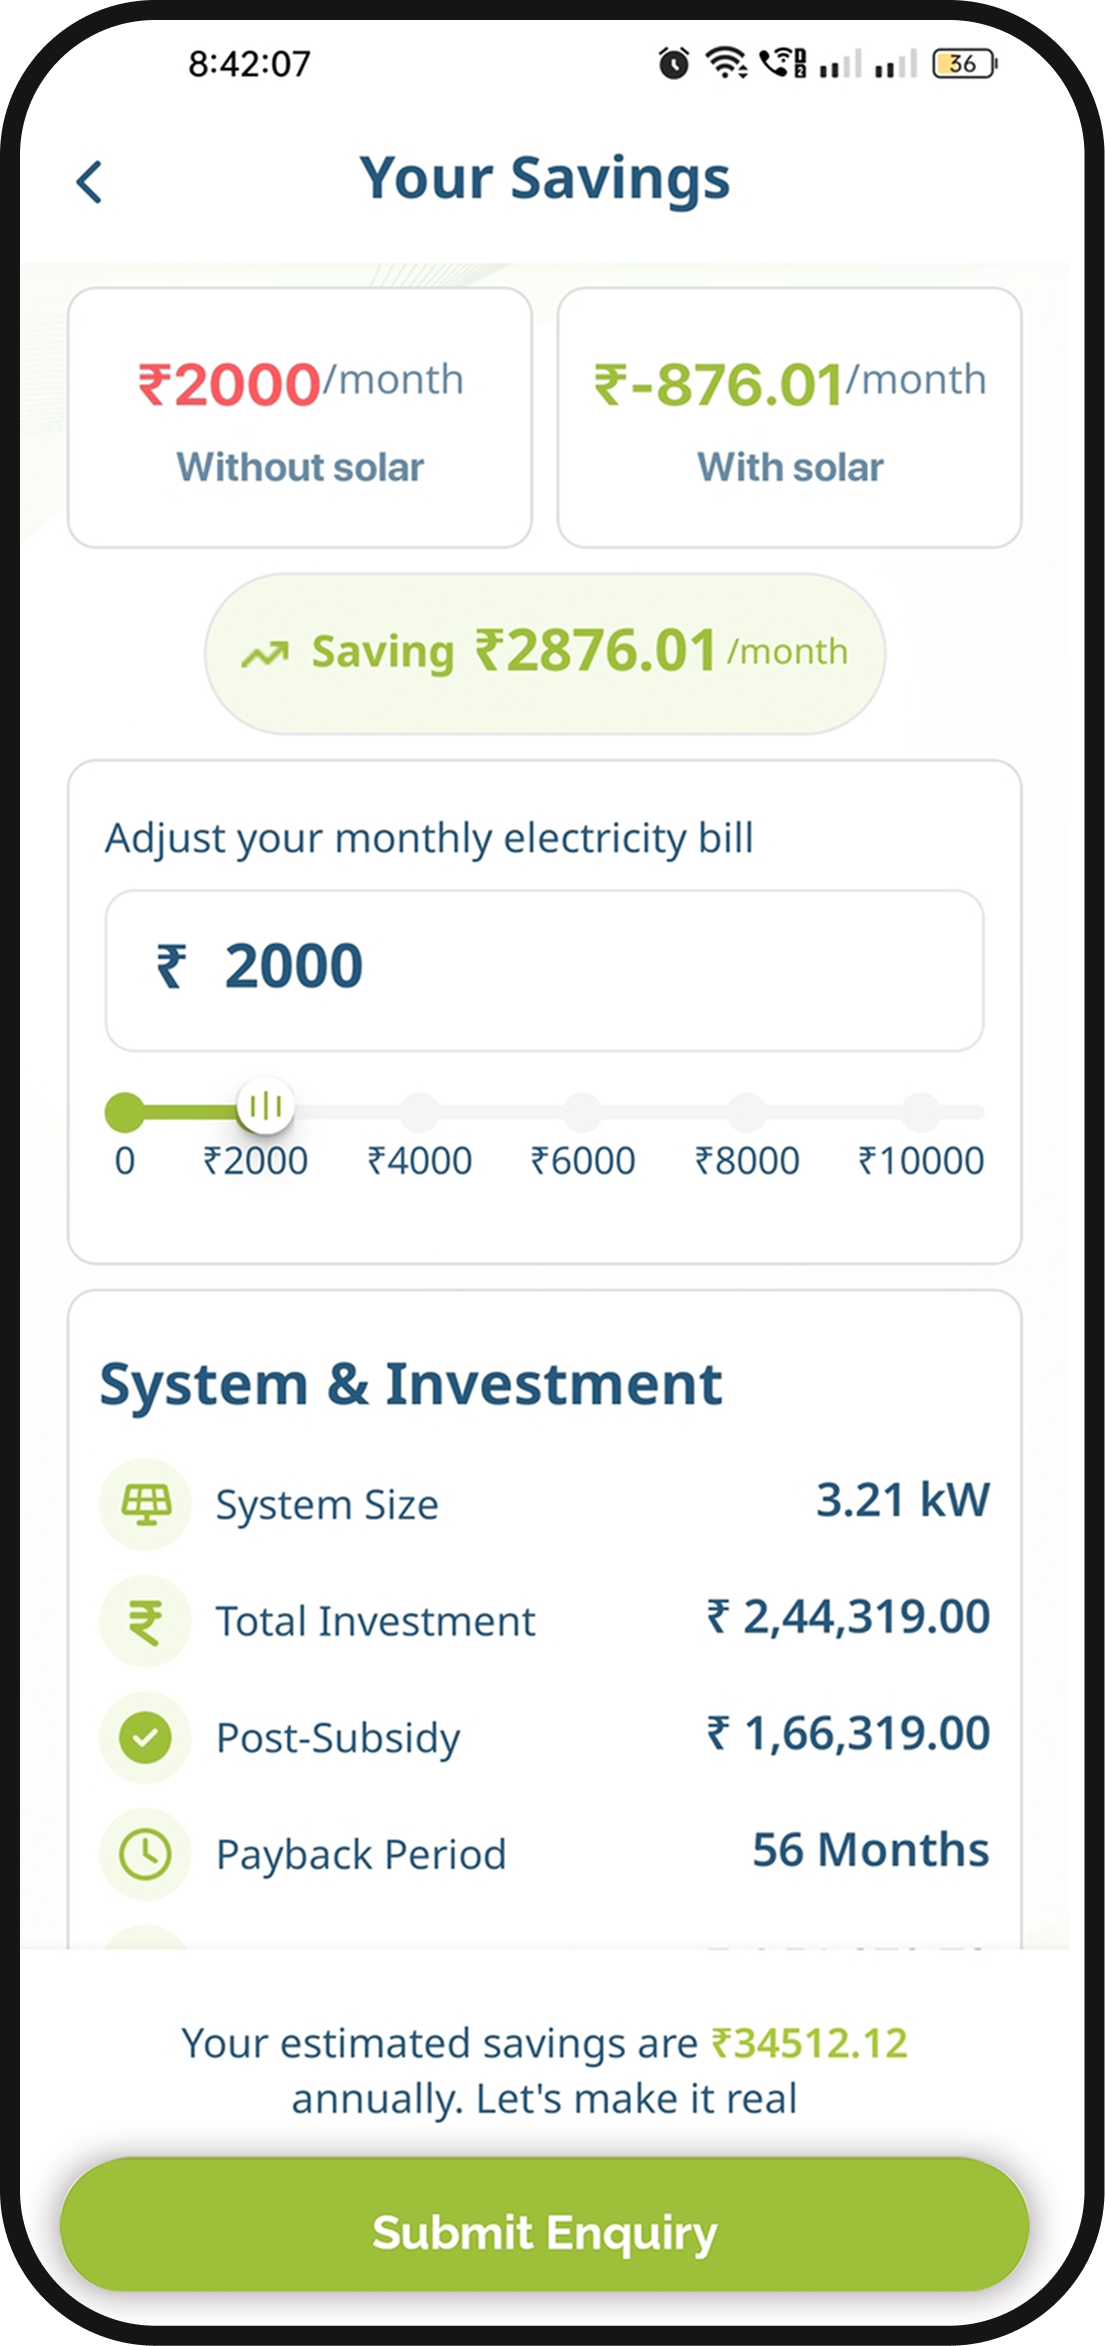Tap the back arrow icon

90,182
